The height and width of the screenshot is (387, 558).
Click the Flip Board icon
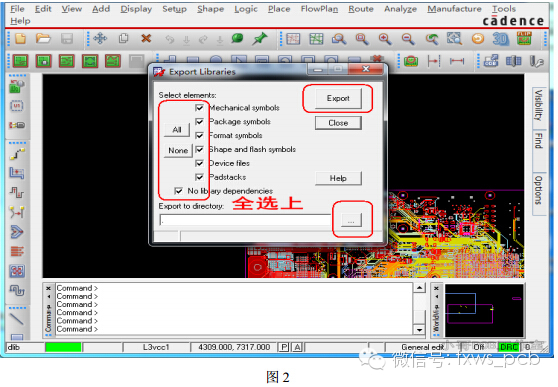[524, 38]
